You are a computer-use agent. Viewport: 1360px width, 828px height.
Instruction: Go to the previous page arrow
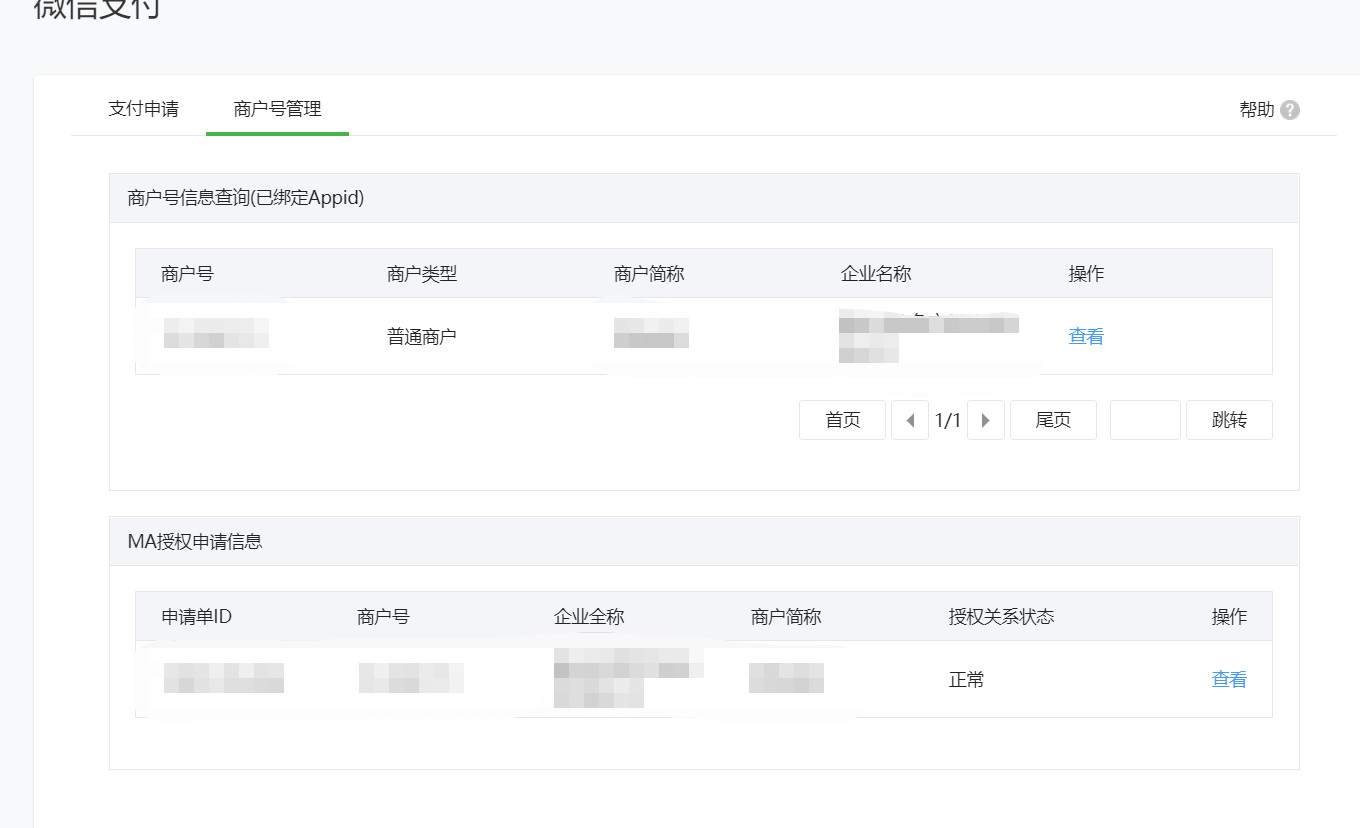(909, 421)
